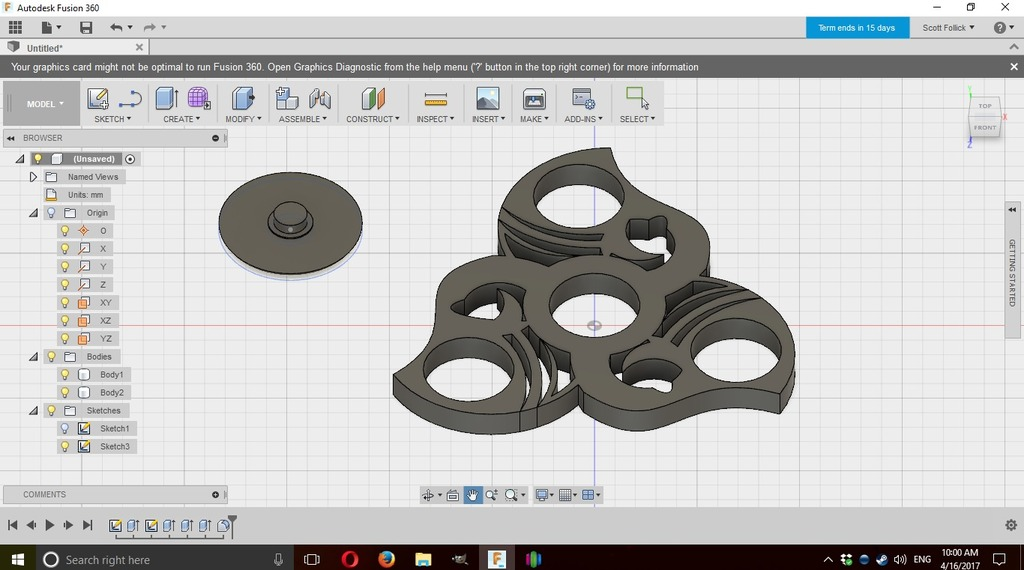Click the timeline play button
1024x570 pixels.
[49, 525]
